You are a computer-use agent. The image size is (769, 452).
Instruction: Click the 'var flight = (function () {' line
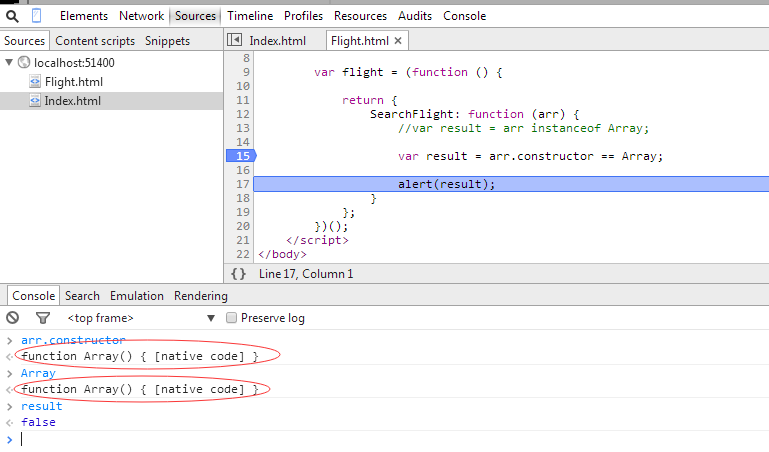coord(408,72)
